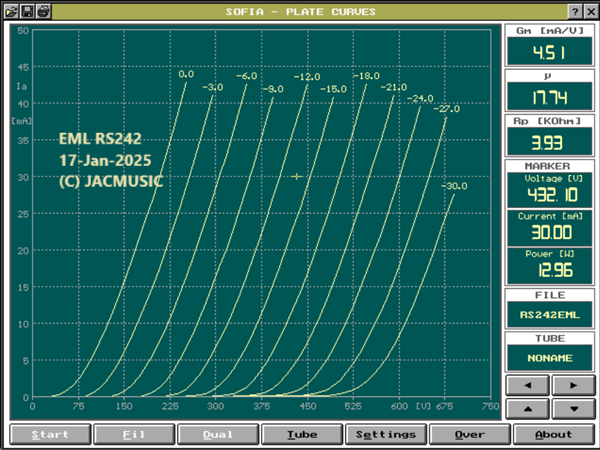
Task: Click the -6.0 curve label
Action: [x=247, y=76]
